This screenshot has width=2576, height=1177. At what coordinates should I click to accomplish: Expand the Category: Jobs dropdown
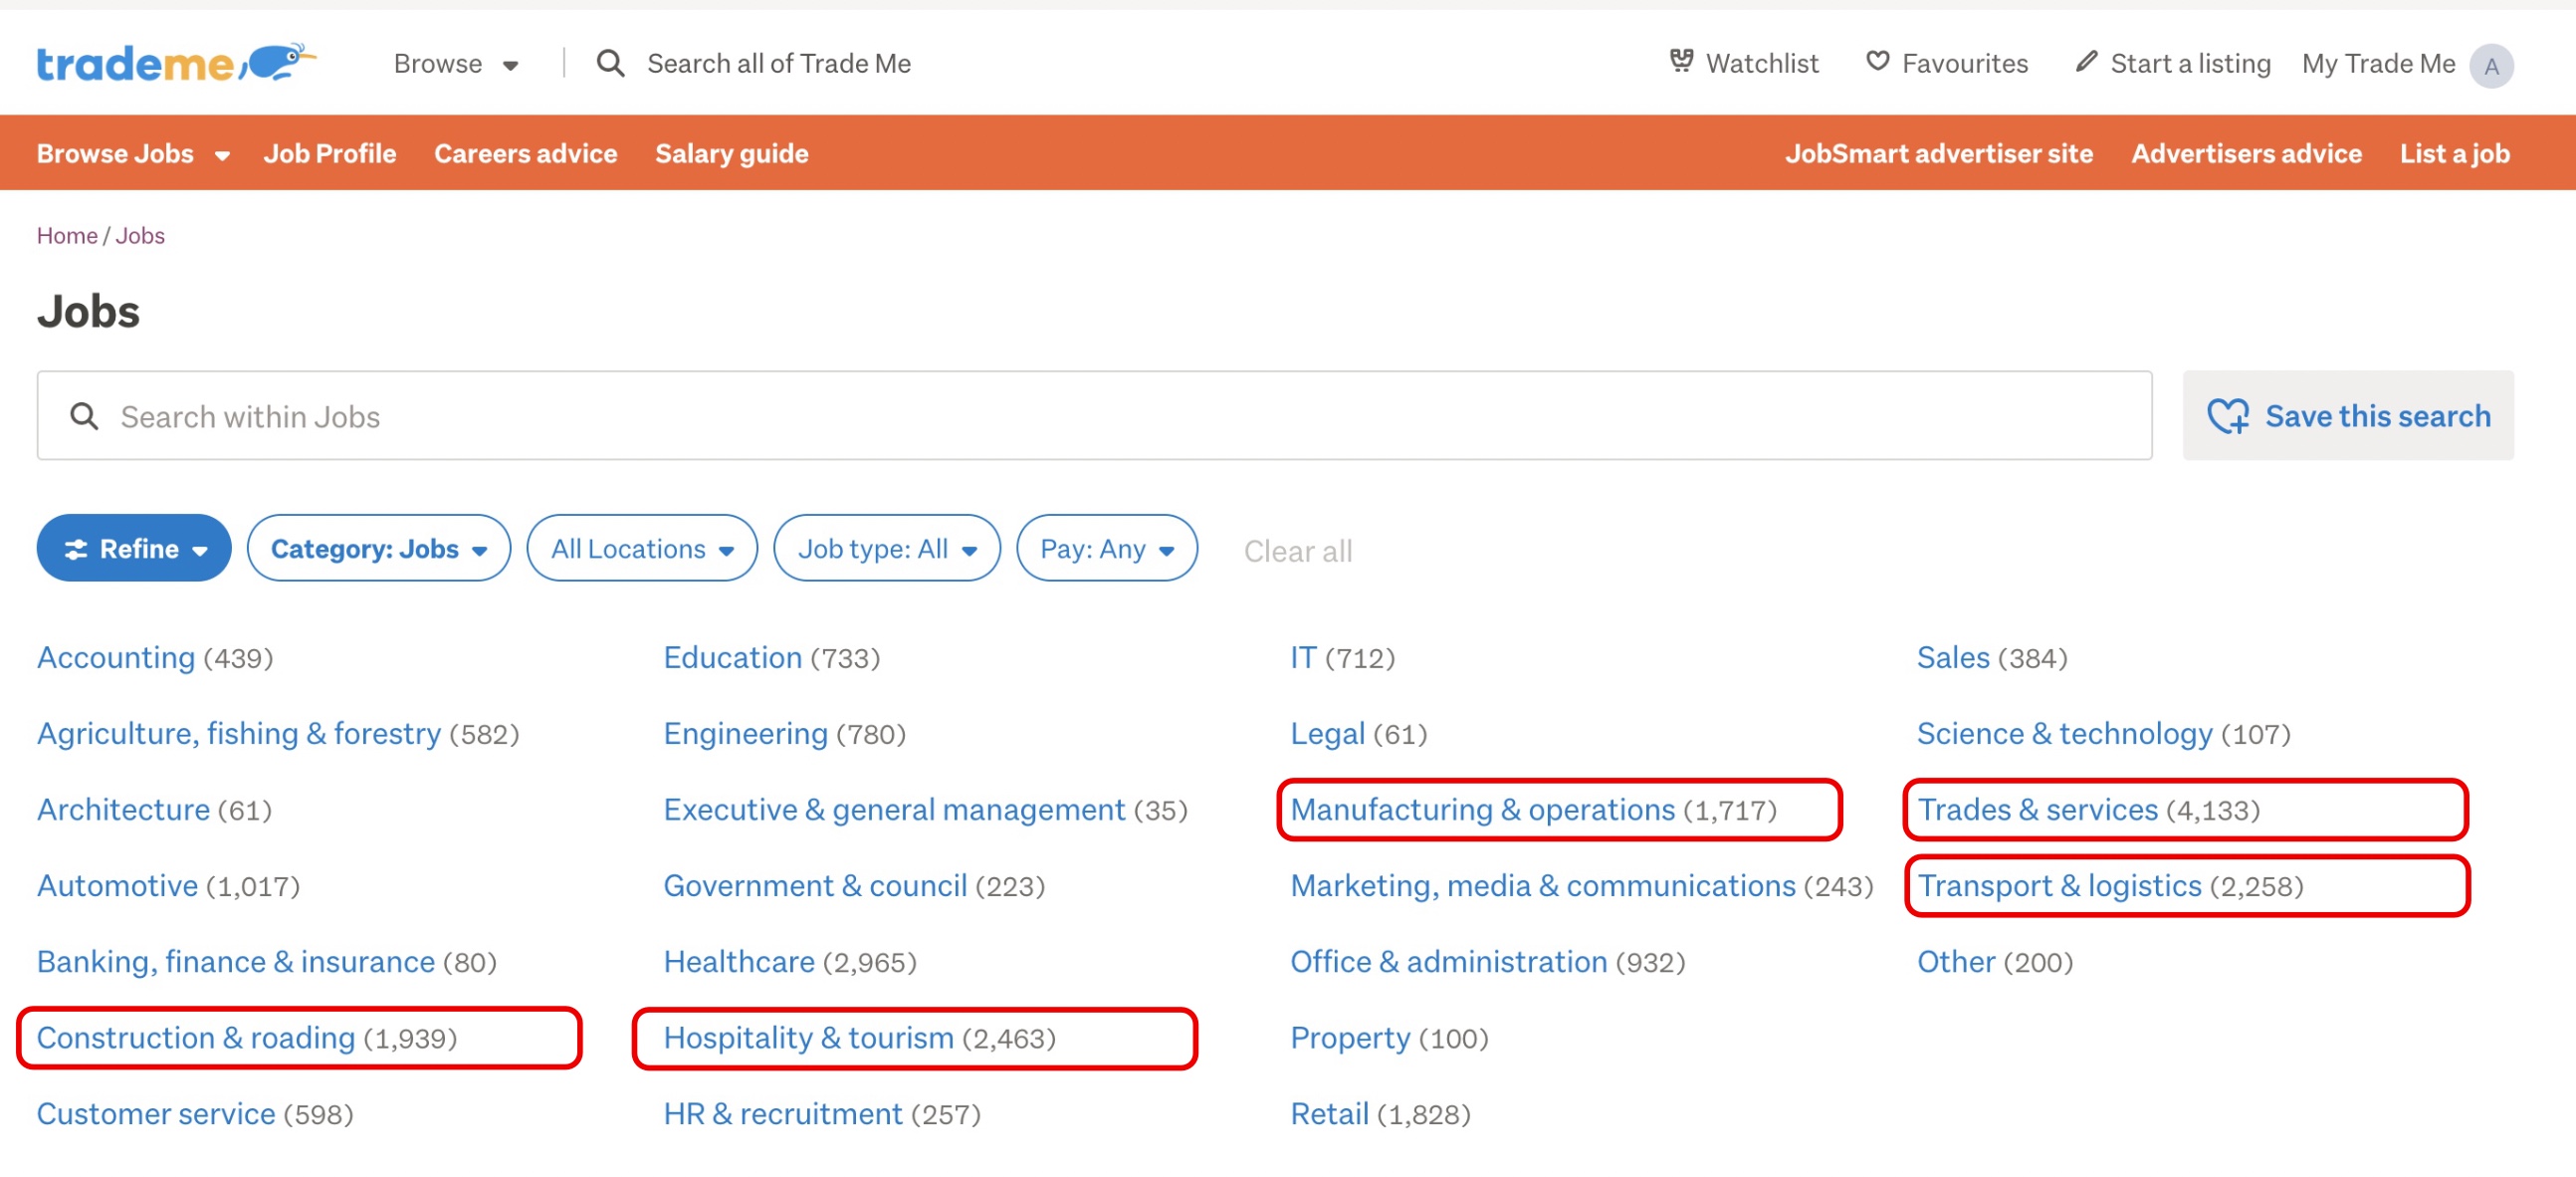[378, 548]
